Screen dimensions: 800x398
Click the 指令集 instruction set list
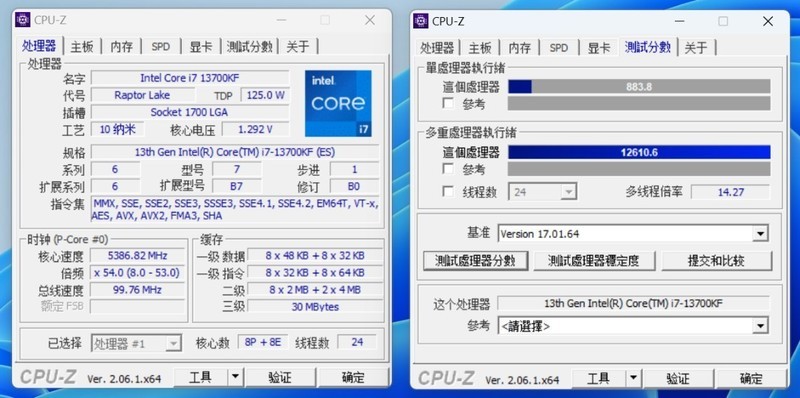tap(235, 210)
